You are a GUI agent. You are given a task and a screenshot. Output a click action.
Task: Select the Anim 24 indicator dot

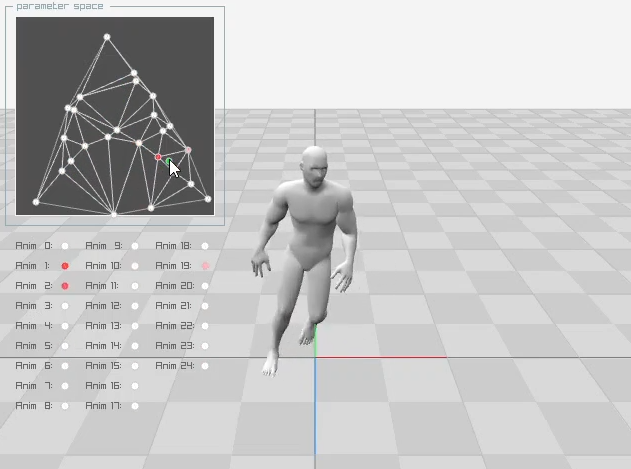[205, 366]
